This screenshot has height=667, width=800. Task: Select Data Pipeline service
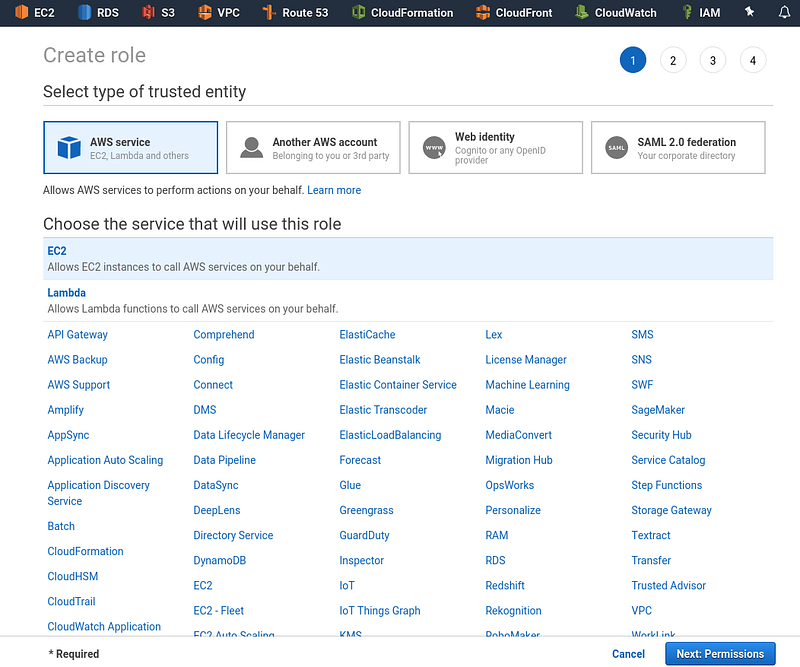tap(224, 460)
